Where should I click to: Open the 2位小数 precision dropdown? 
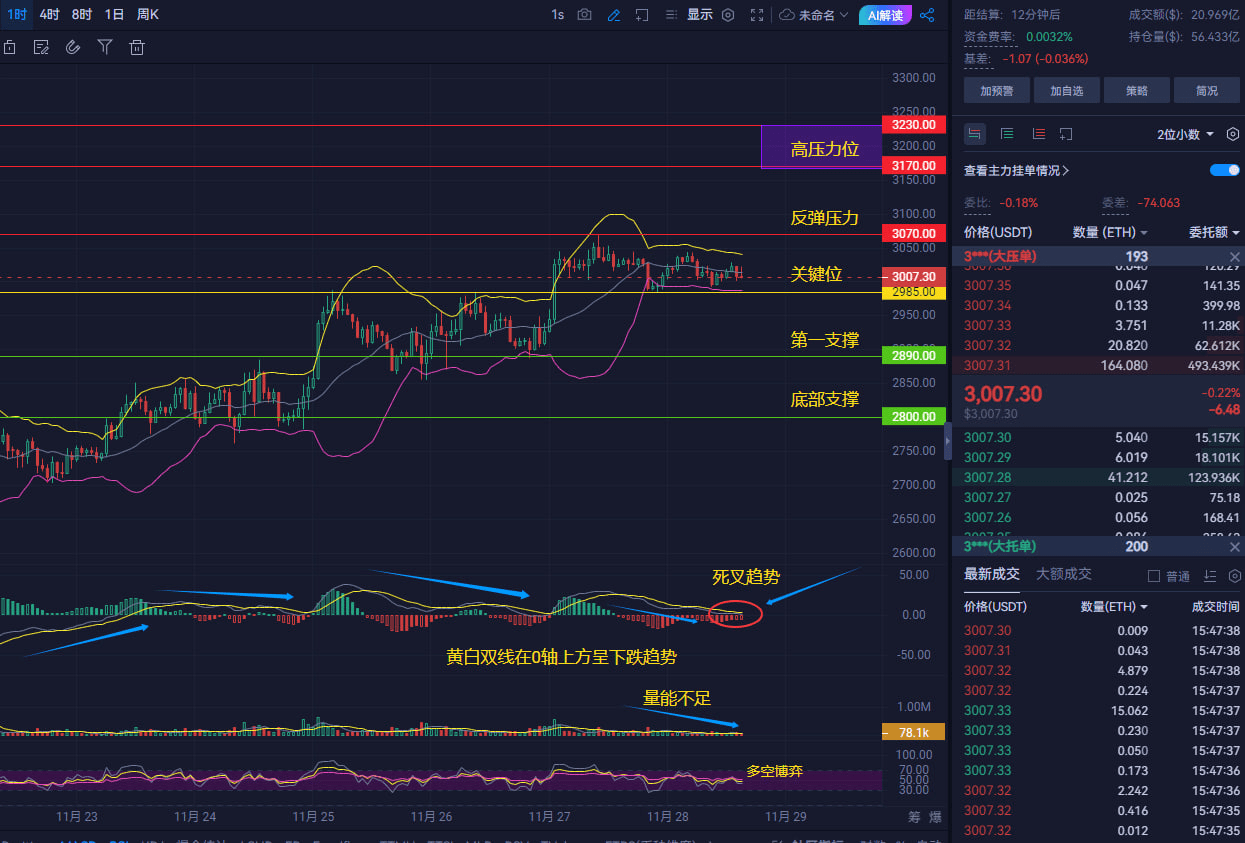coord(1185,134)
